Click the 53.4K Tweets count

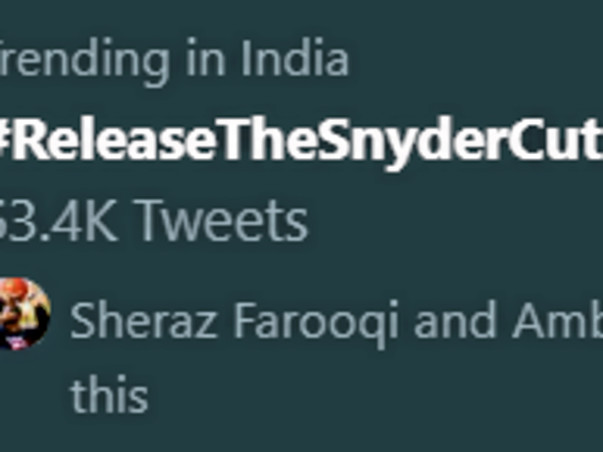(154, 221)
